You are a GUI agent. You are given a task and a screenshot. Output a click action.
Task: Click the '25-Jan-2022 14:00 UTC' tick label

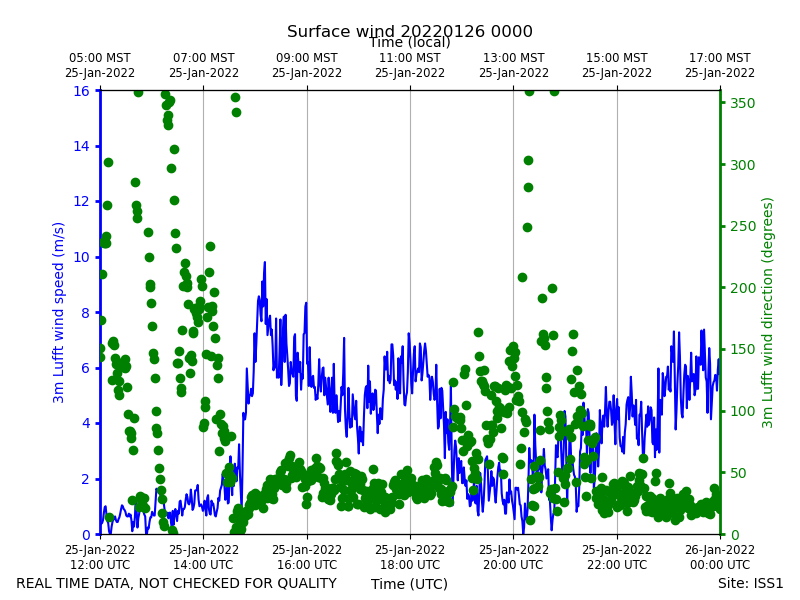[x=204, y=557]
